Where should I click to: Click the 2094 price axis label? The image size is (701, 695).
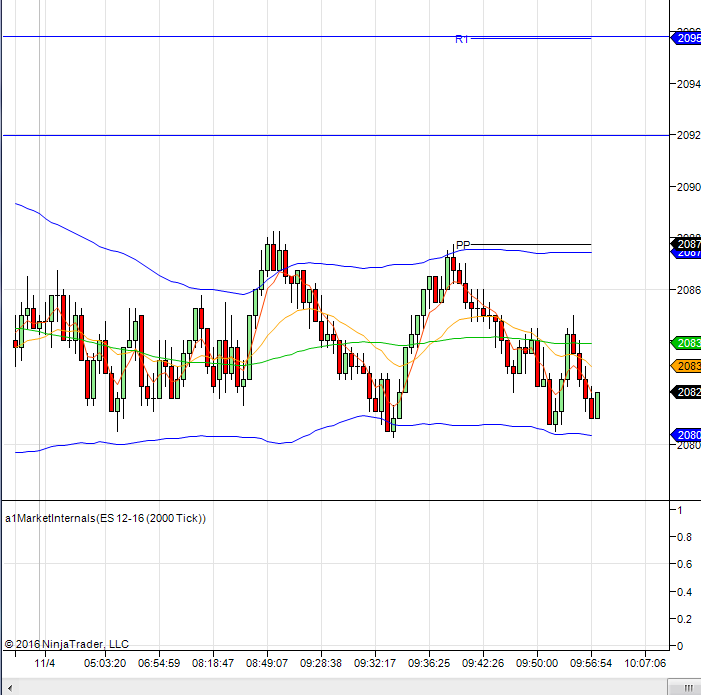pyautogui.click(x=689, y=84)
